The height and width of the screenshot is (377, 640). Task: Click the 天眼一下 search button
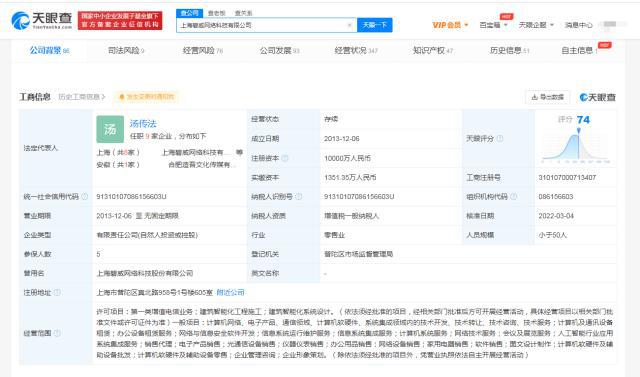tap(375, 25)
